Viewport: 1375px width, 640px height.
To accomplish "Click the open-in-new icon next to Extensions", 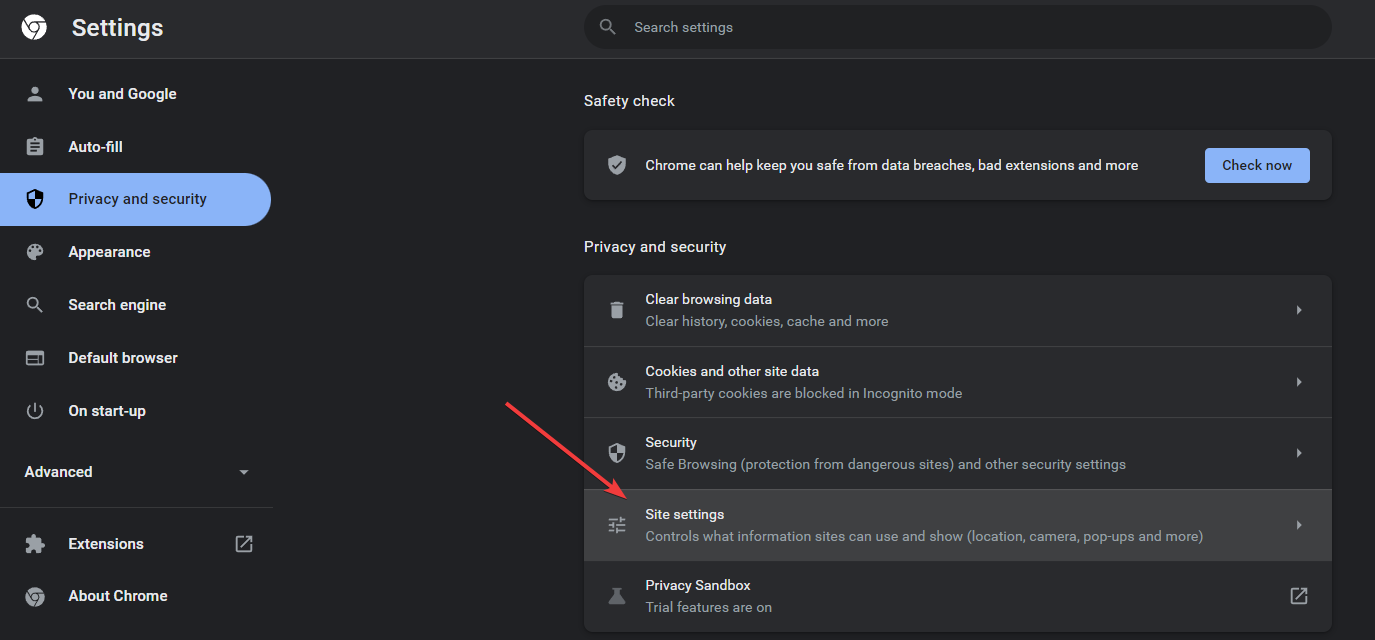I will [244, 544].
